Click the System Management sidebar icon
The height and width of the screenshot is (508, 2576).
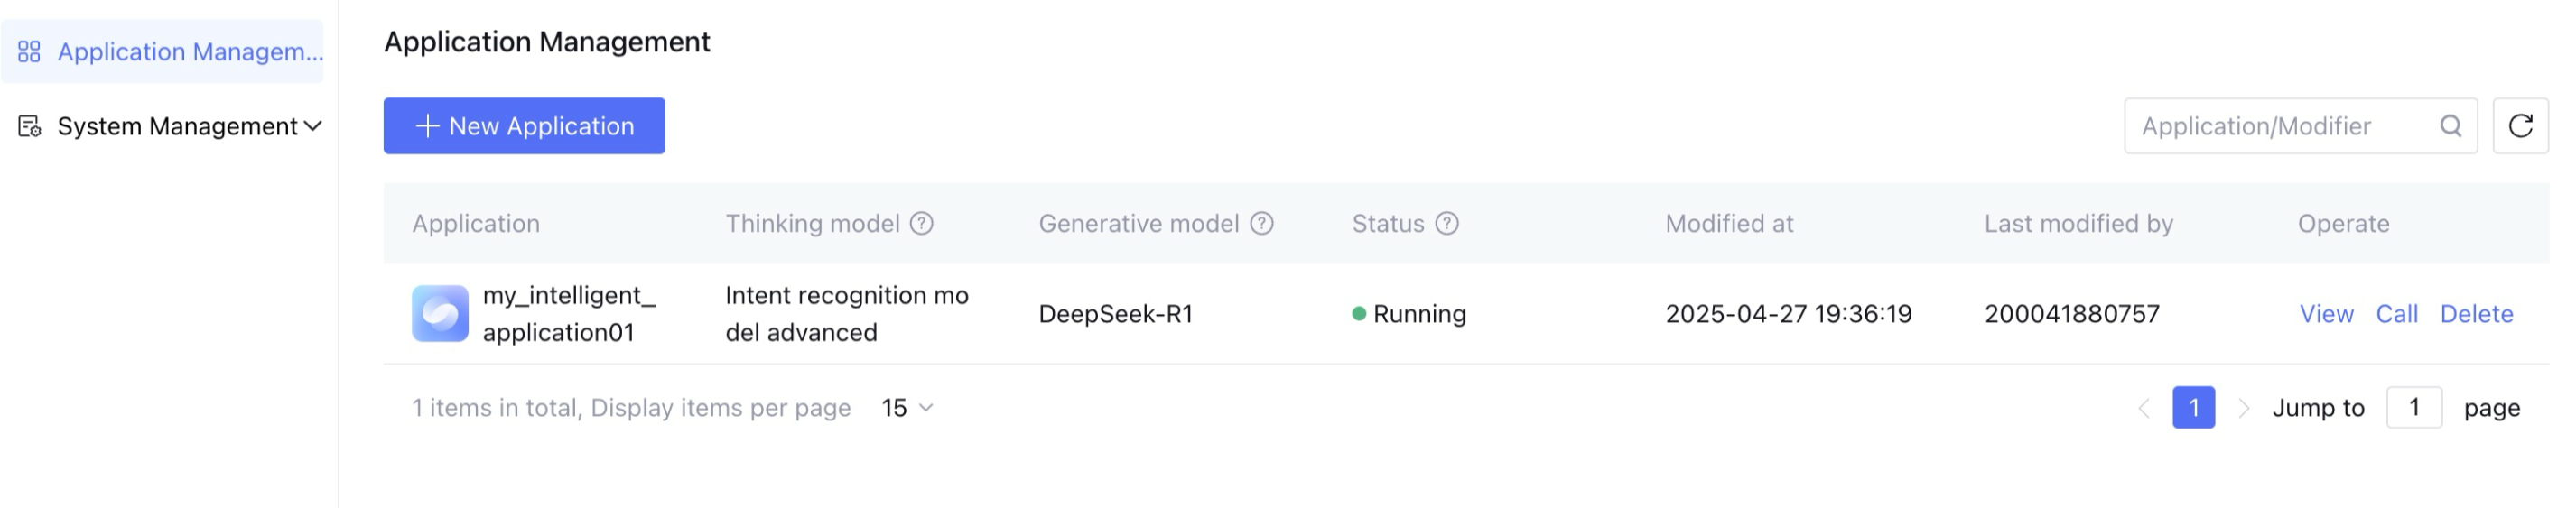point(30,126)
